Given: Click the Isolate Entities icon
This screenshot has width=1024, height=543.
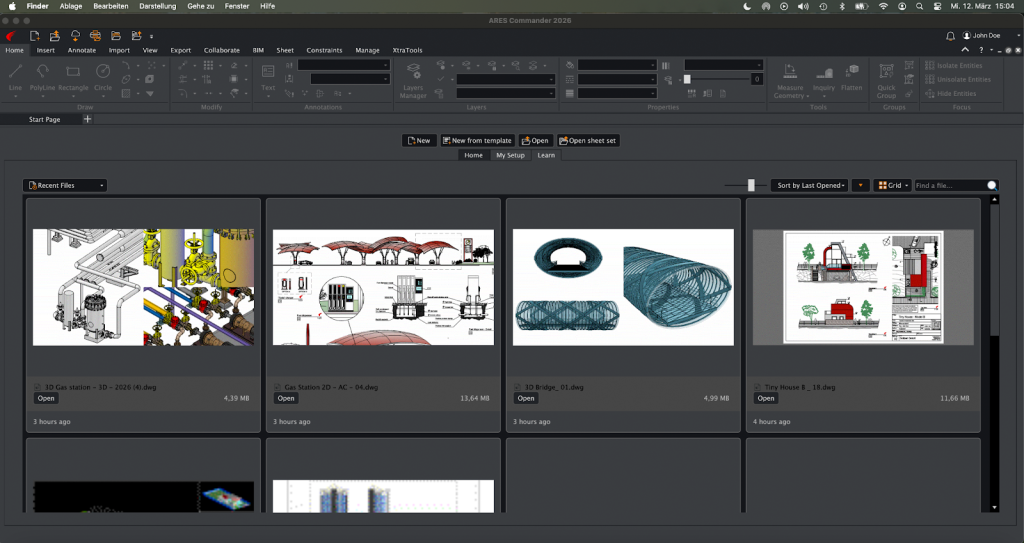Looking at the screenshot, I should pyautogui.click(x=929, y=65).
